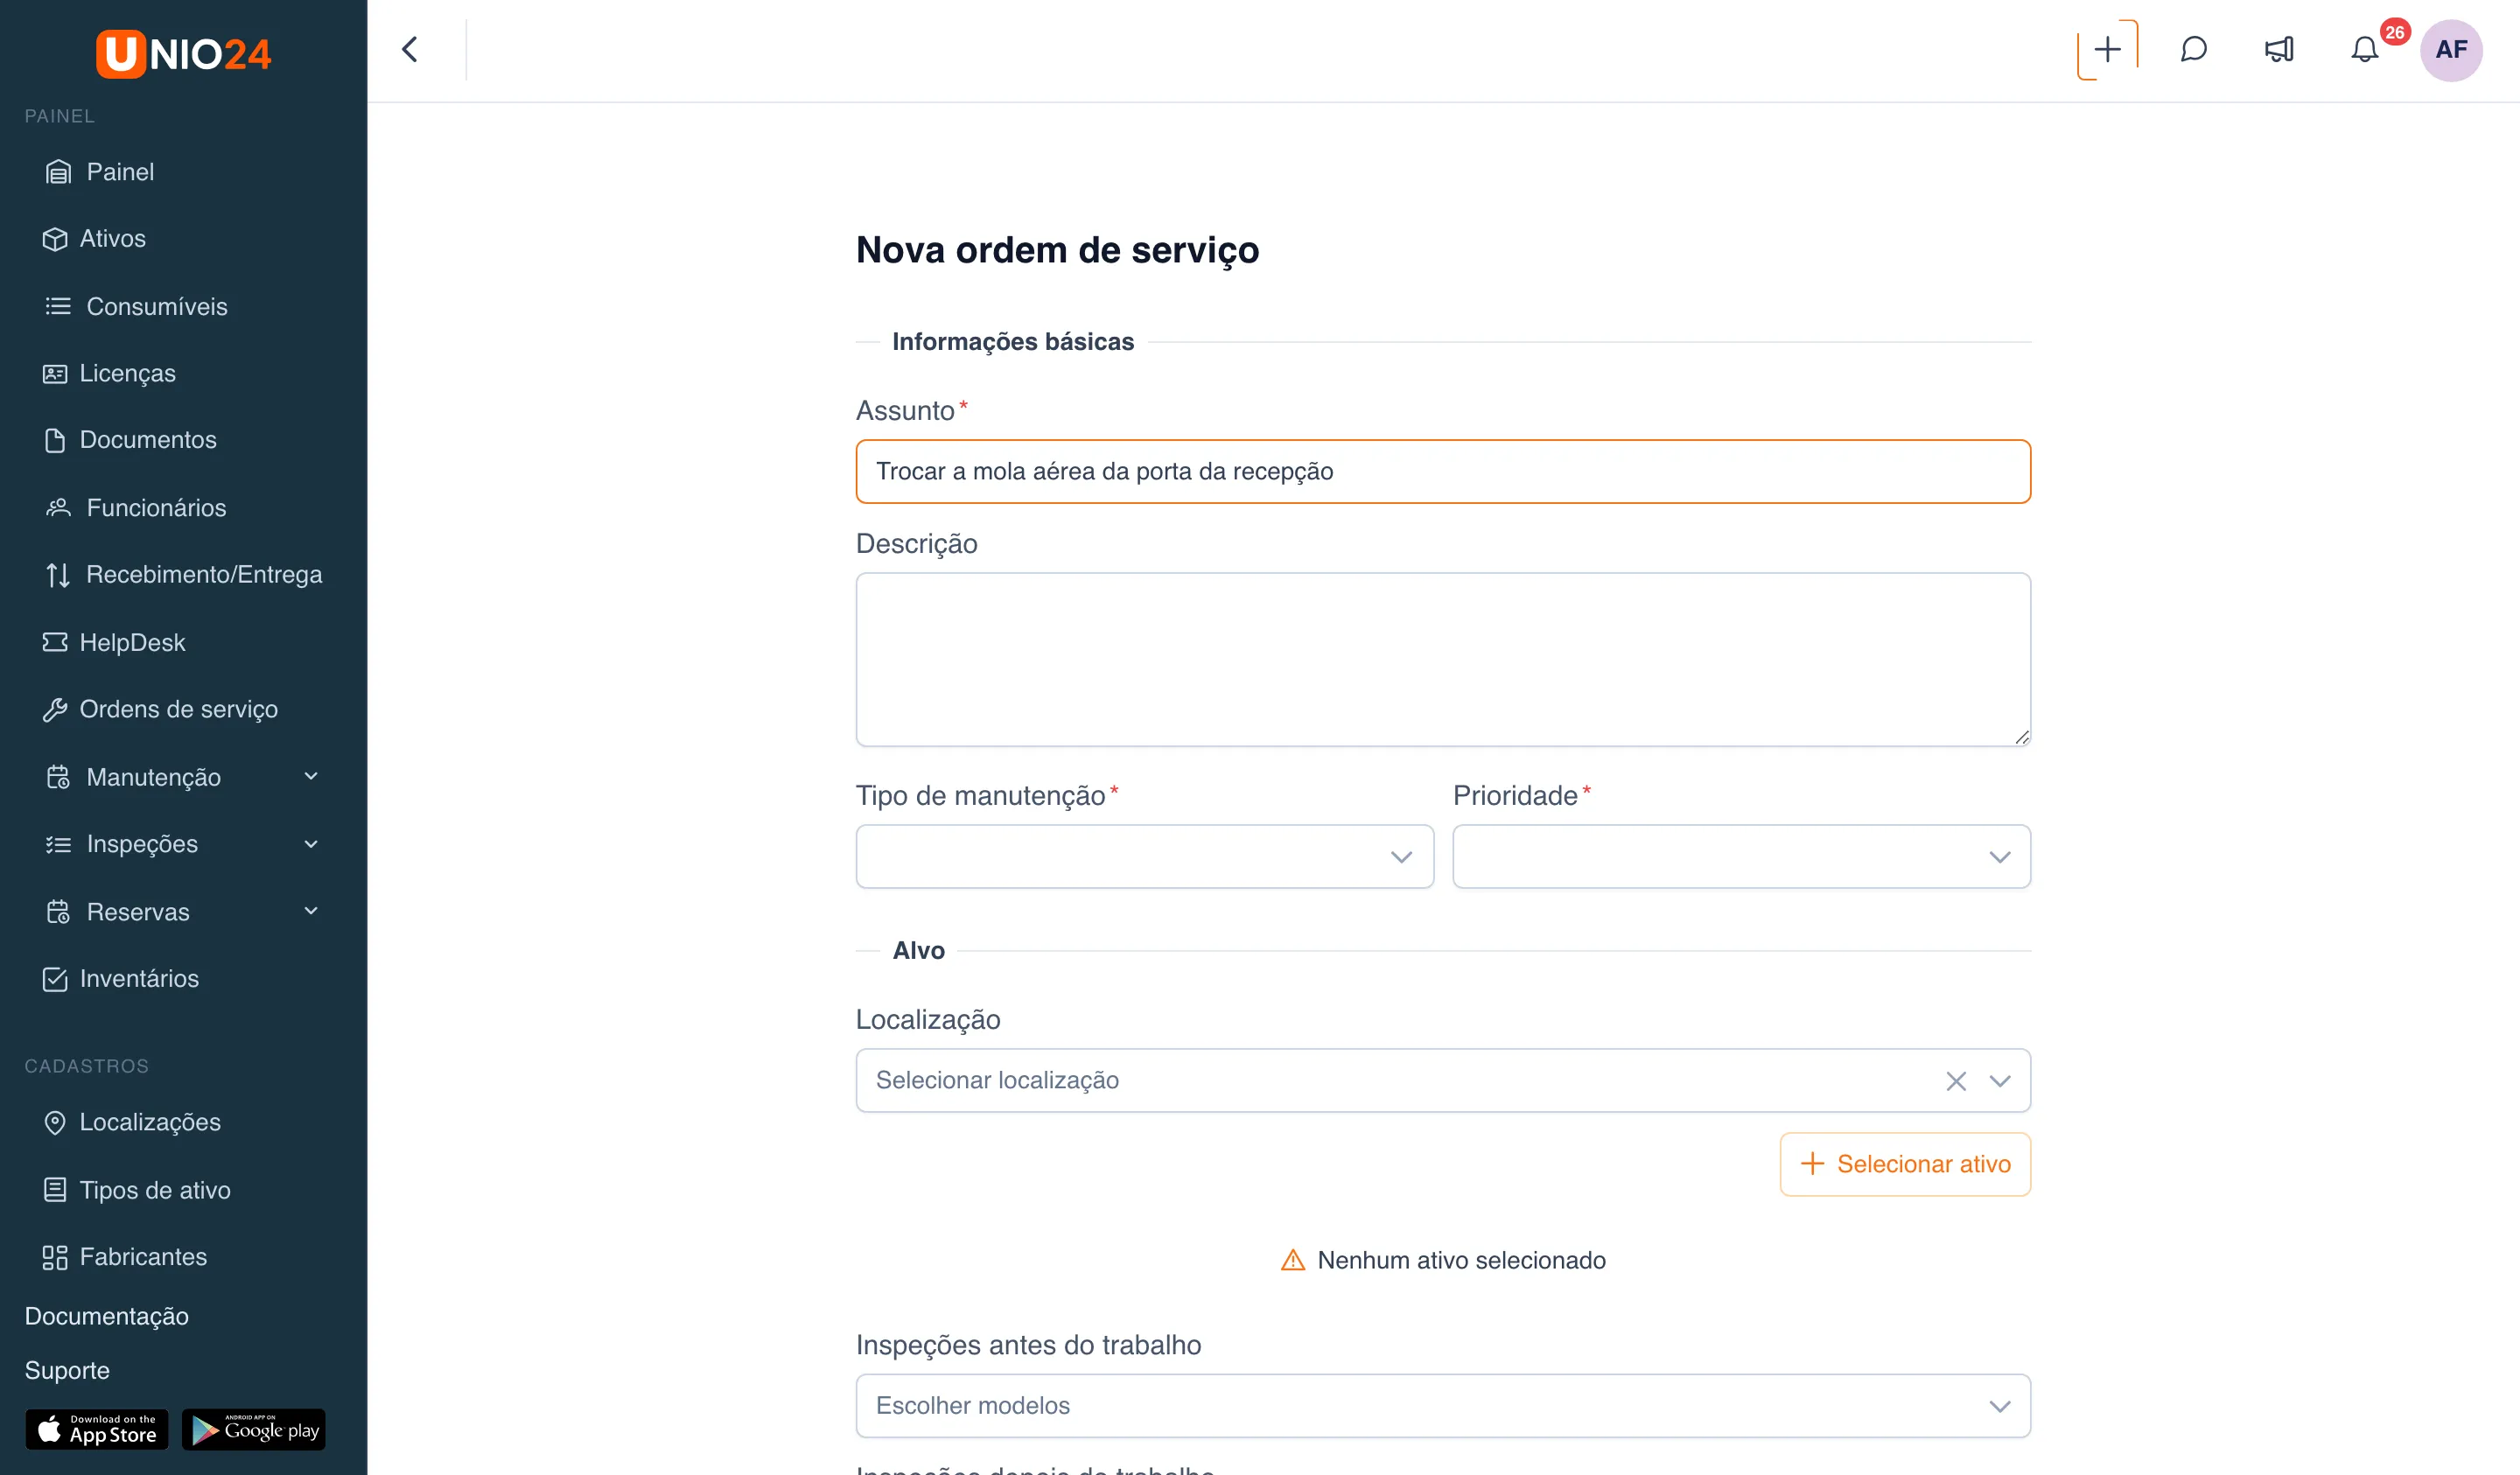
Task: Open the megaphone announcements icon
Action: pos(2279,49)
